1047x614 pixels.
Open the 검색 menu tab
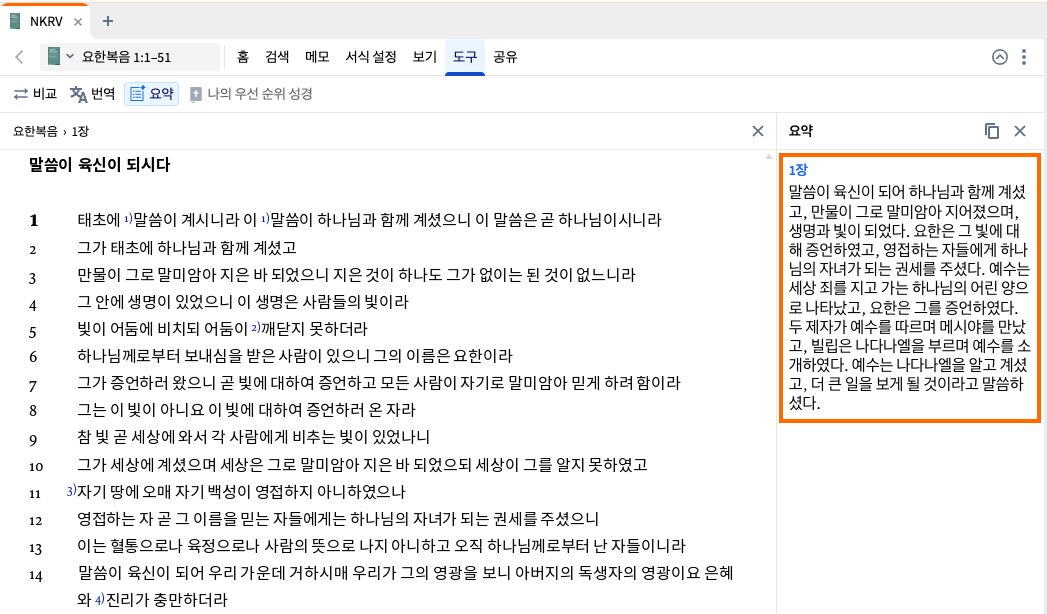click(x=277, y=57)
